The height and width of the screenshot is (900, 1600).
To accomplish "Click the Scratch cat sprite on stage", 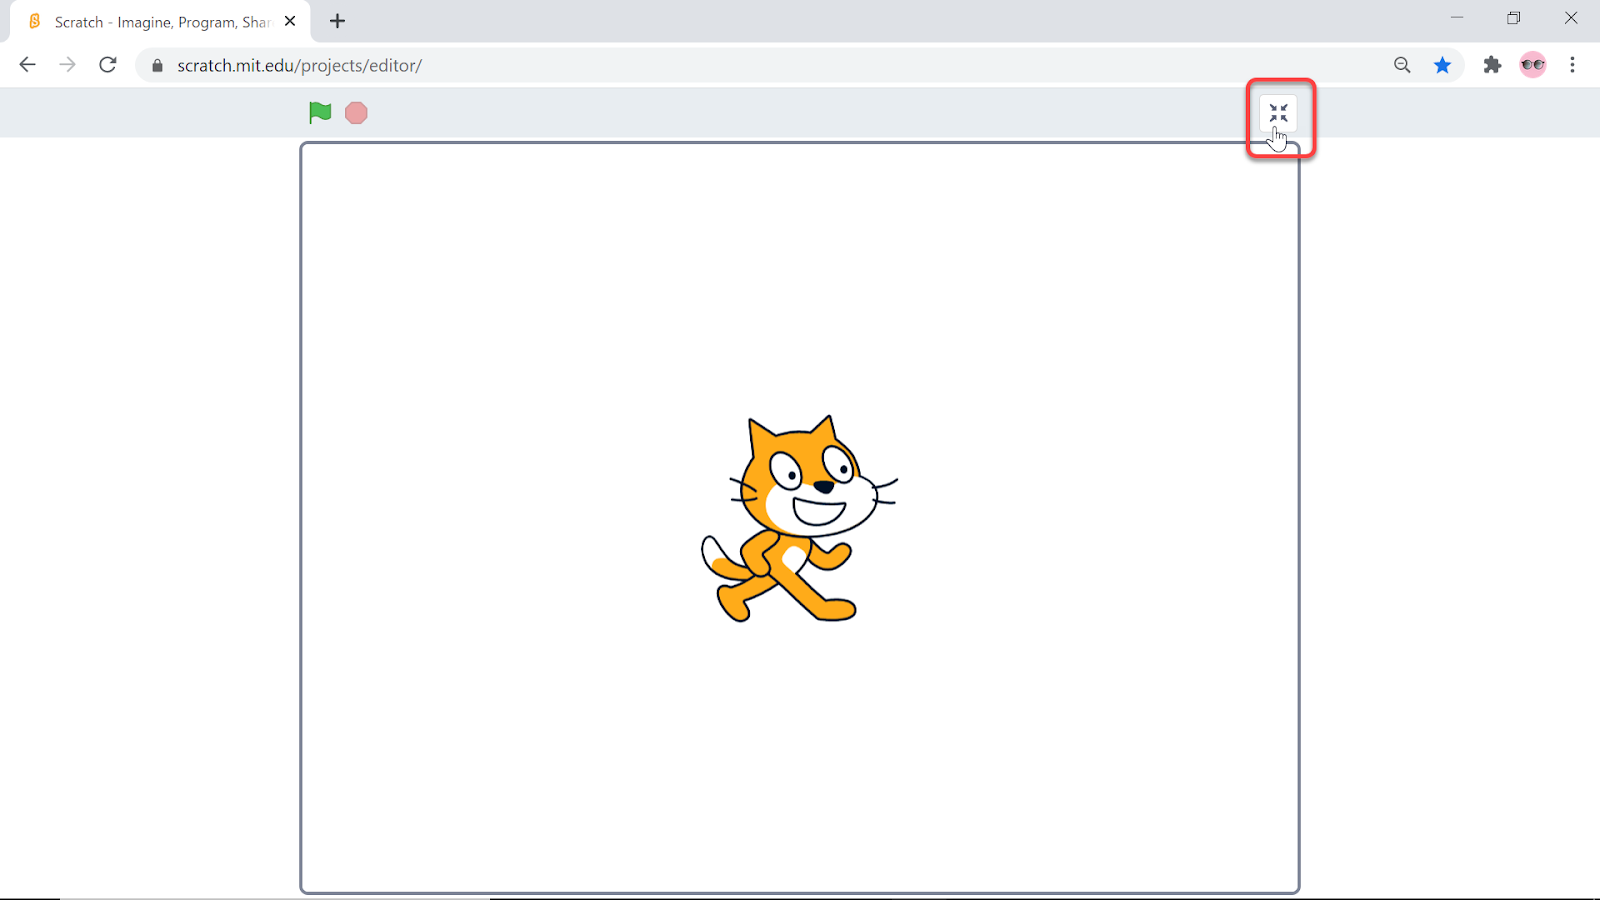I will [799, 518].
